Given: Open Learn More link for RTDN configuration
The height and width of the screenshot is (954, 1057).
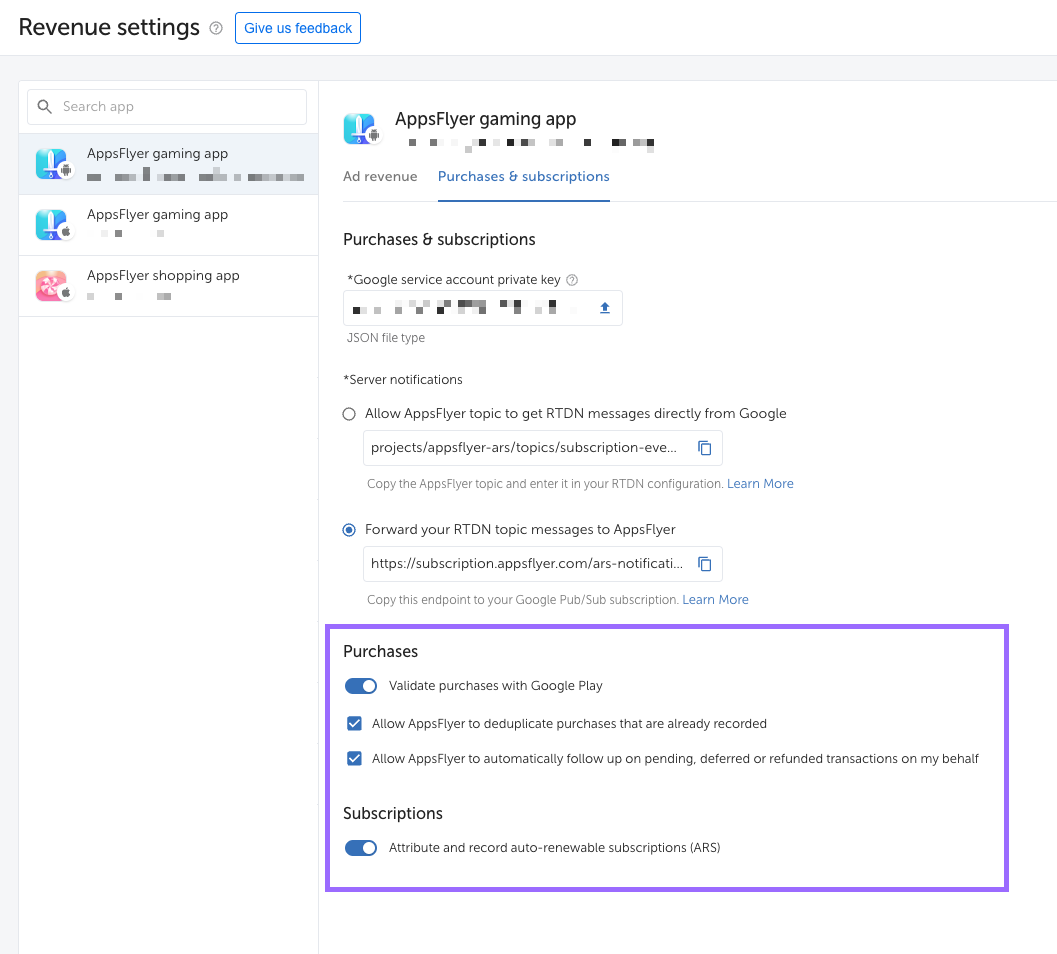Looking at the screenshot, I should point(760,484).
